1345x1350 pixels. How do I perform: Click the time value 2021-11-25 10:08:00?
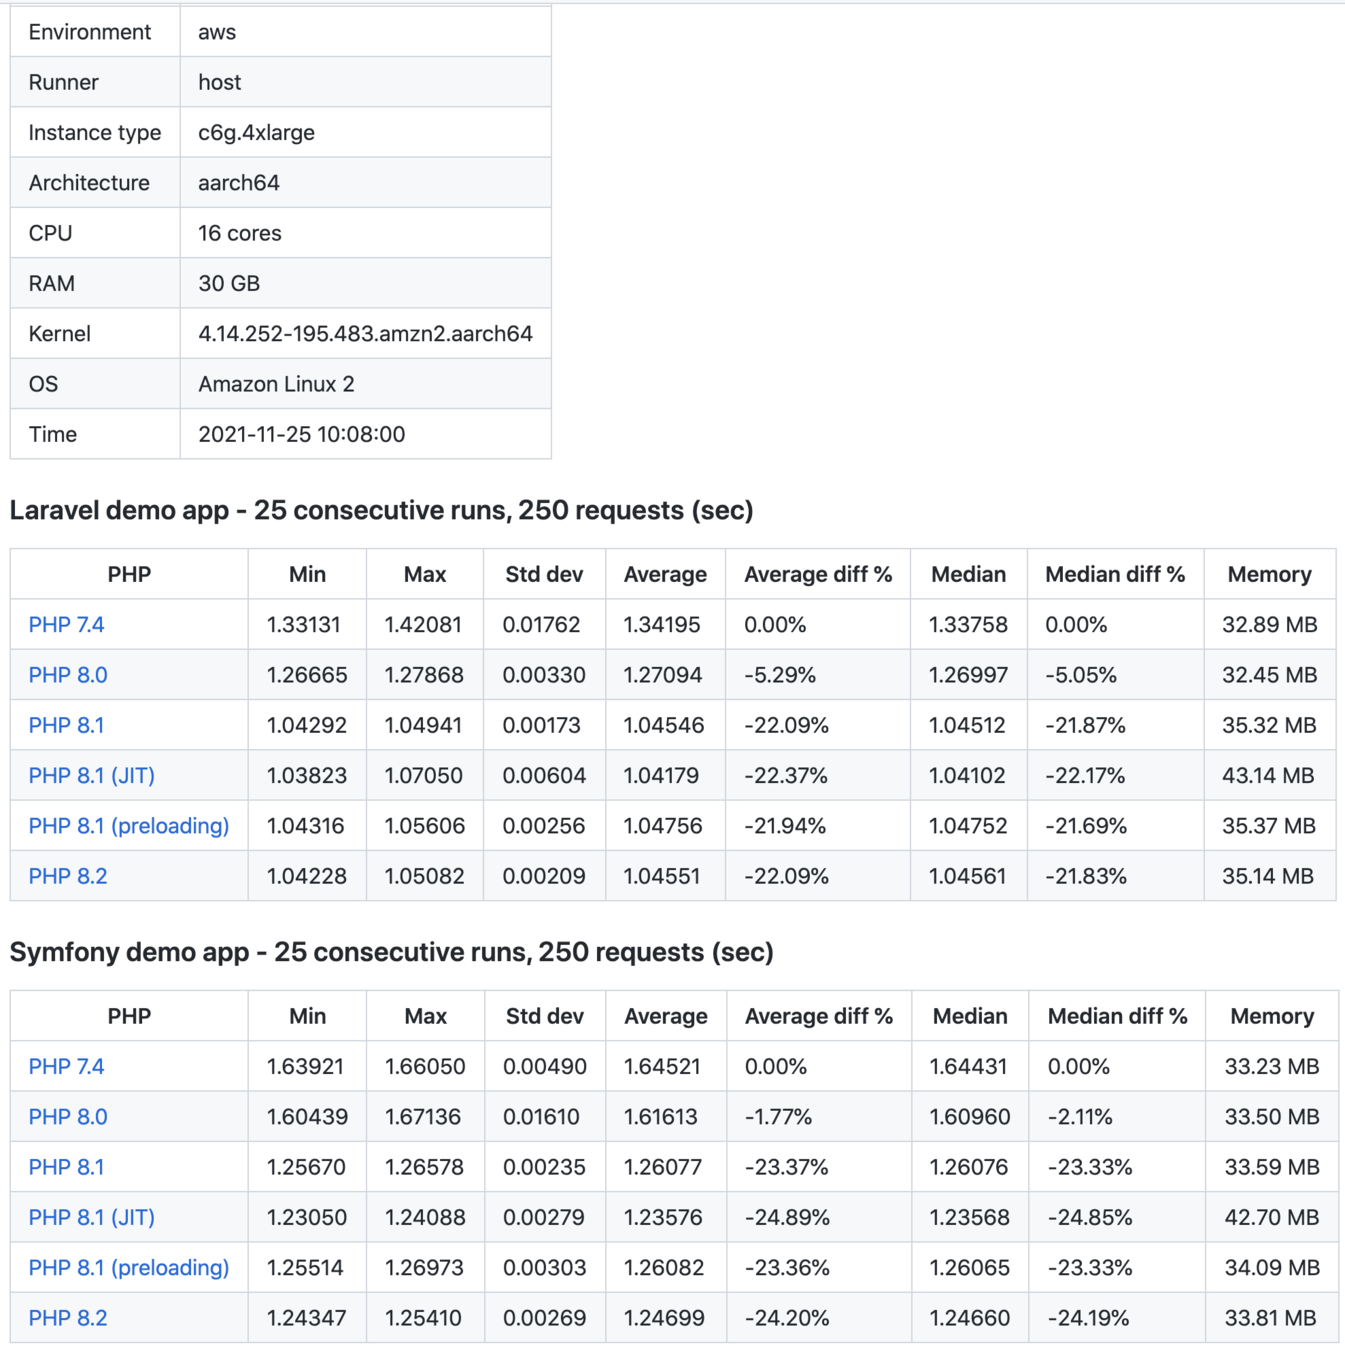[301, 434]
